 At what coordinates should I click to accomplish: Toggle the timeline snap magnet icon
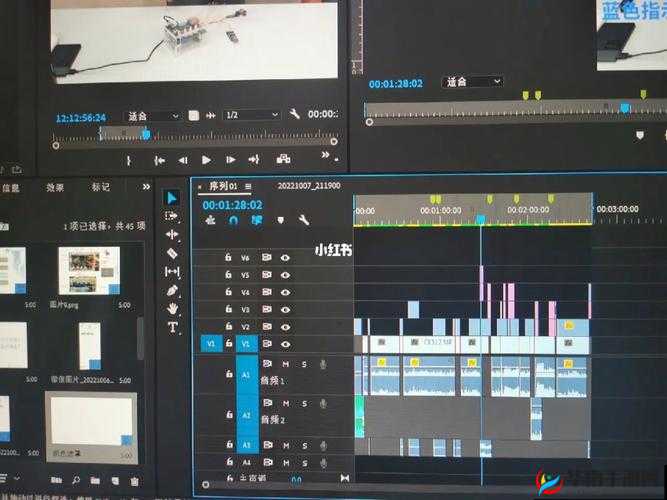click(x=233, y=220)
